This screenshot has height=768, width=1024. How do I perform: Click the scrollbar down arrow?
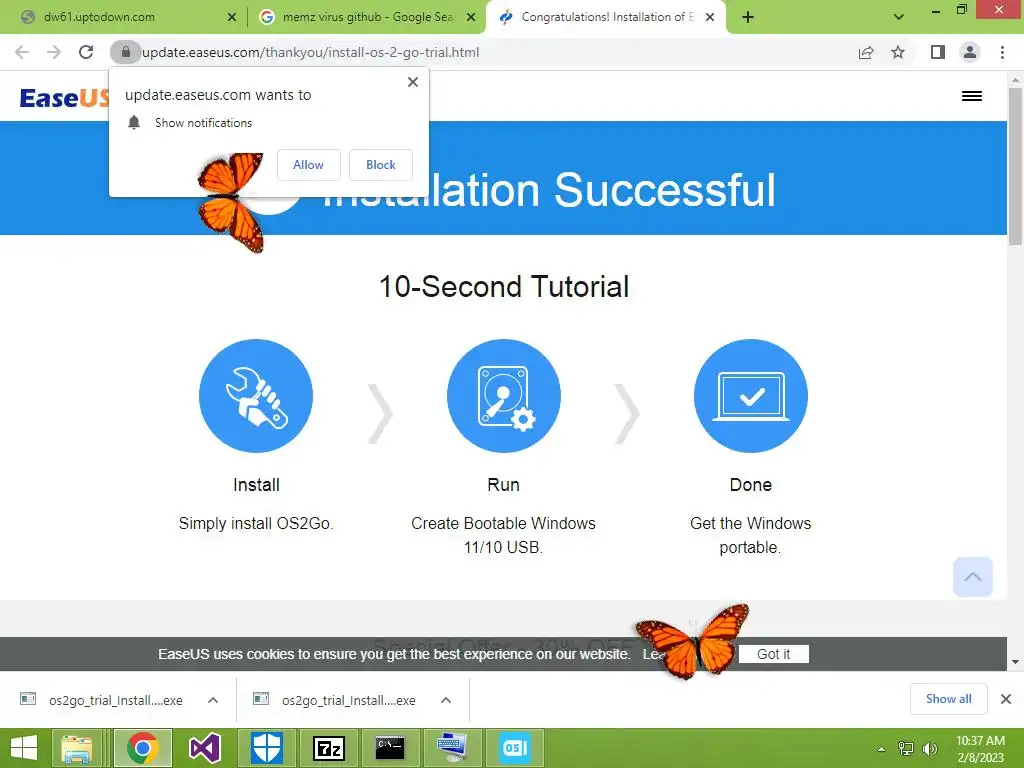(1015, 662)
